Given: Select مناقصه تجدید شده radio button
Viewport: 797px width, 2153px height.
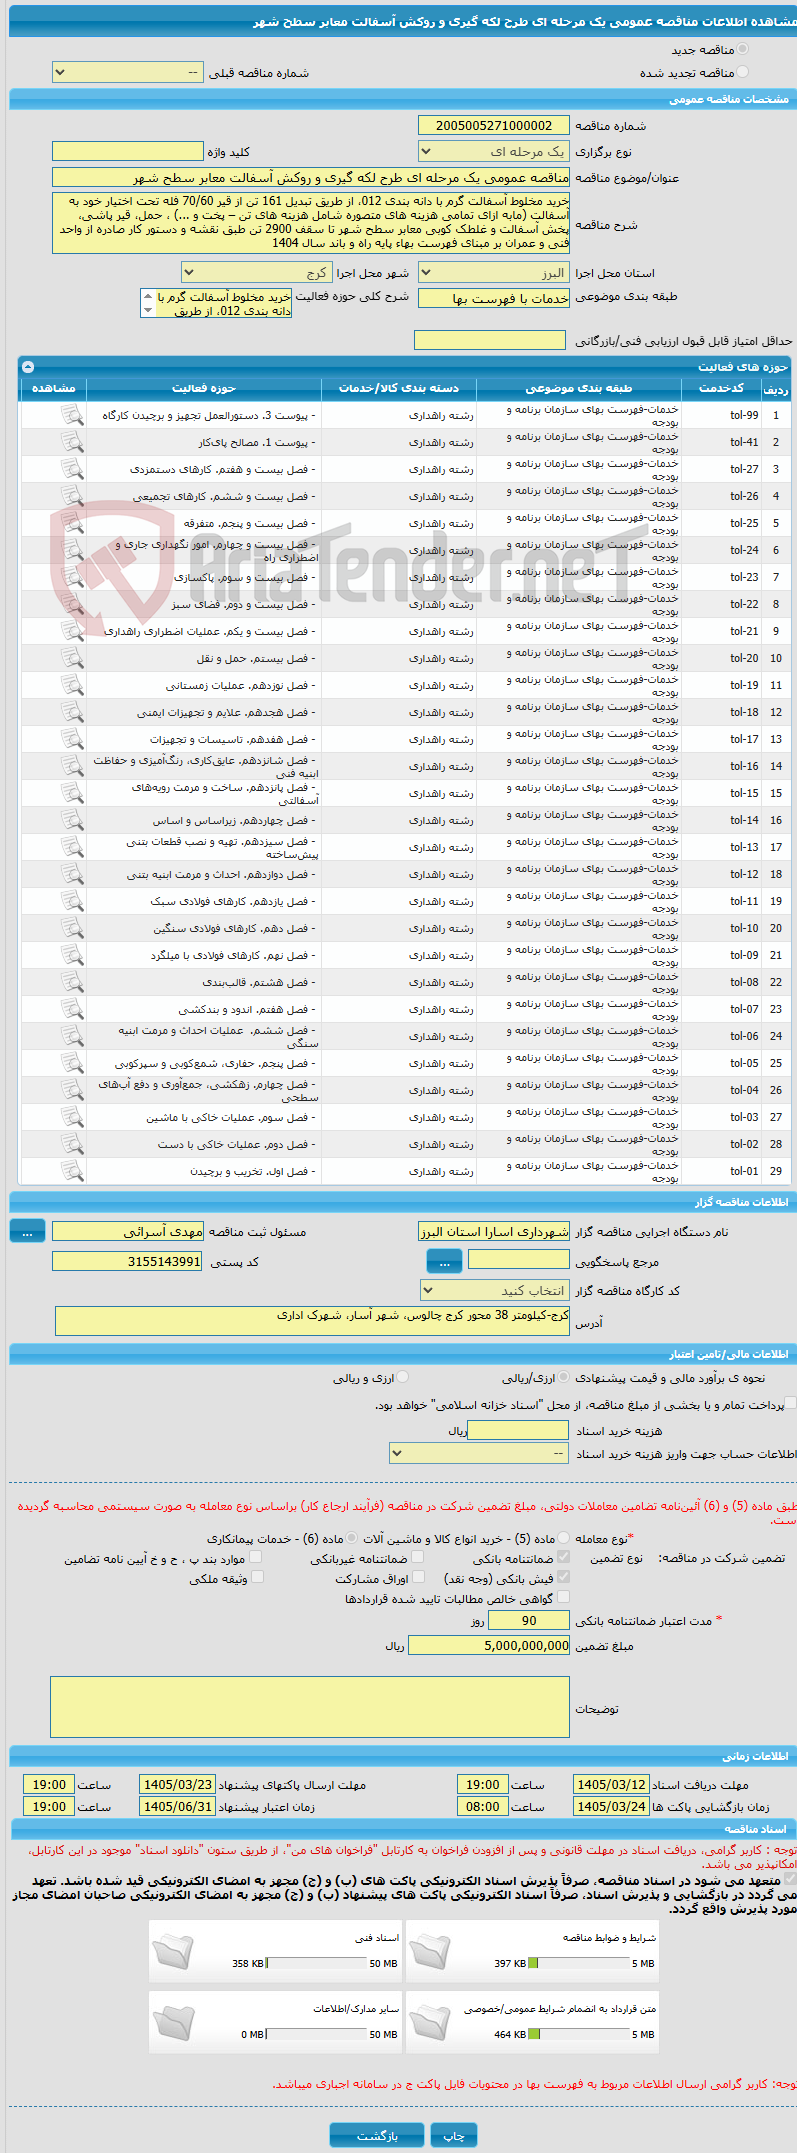Looking at the screenshot, I should (742, 72).
